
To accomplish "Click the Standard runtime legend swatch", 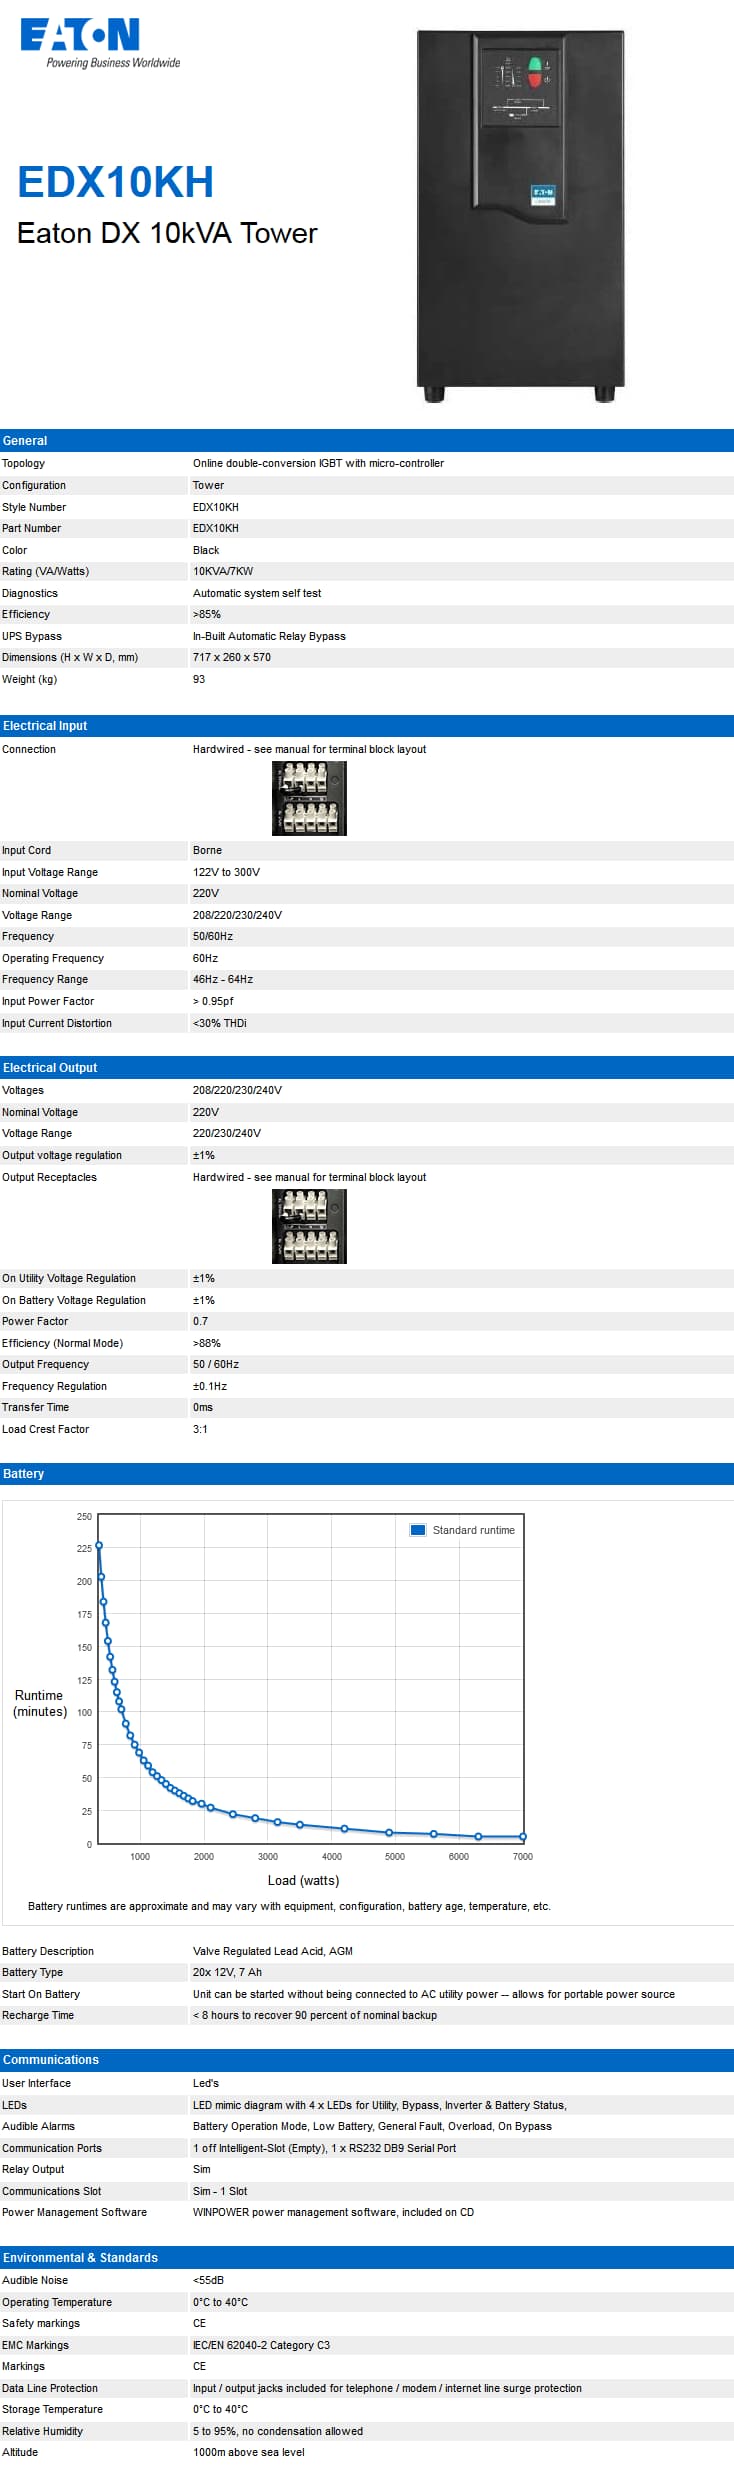I will (418, 1529).
